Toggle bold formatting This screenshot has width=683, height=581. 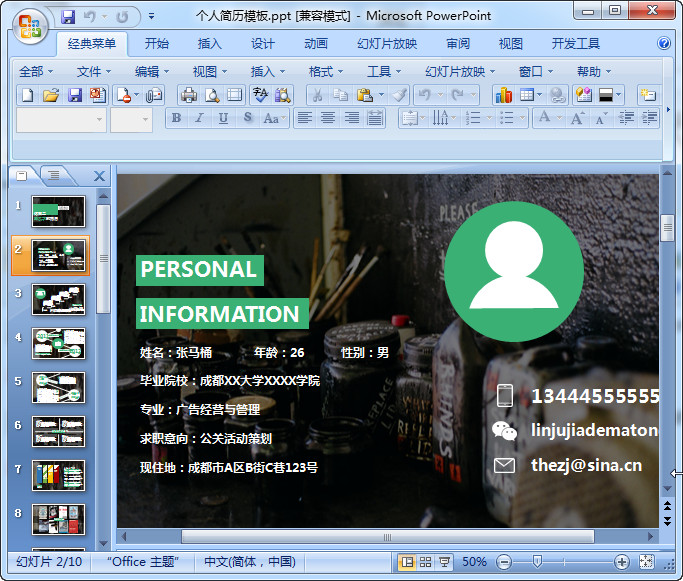tap(176, 118)
